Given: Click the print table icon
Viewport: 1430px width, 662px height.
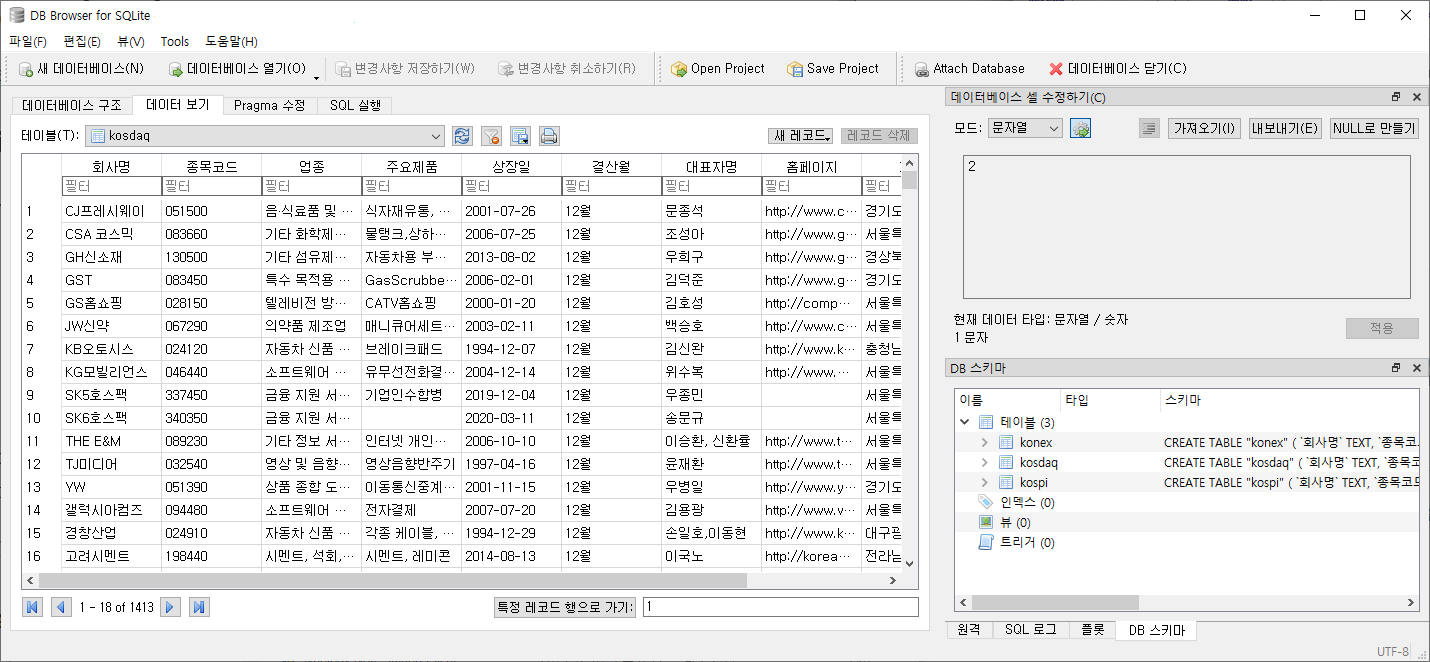Looking at the screenshot, I should coord(549,136).
